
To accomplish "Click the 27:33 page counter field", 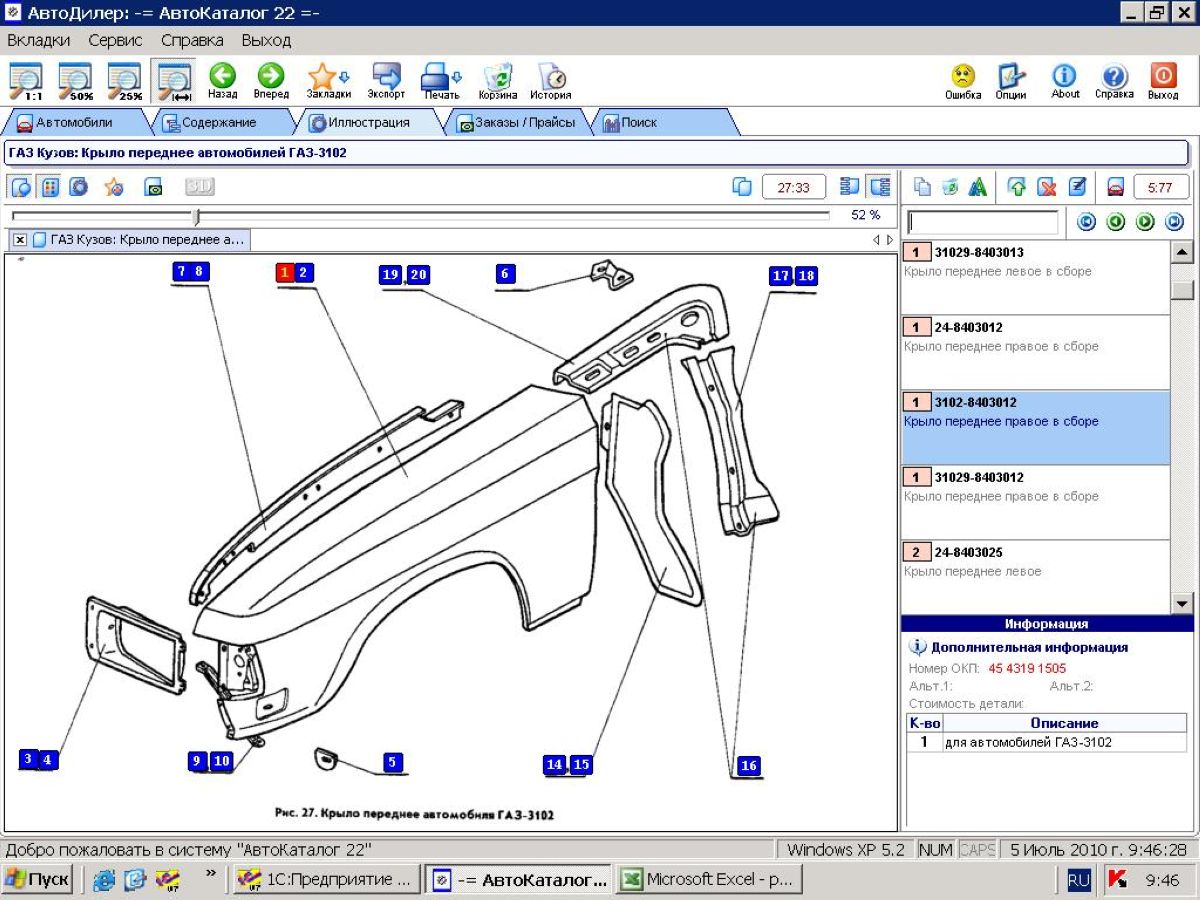I will [x=794, y=187].
